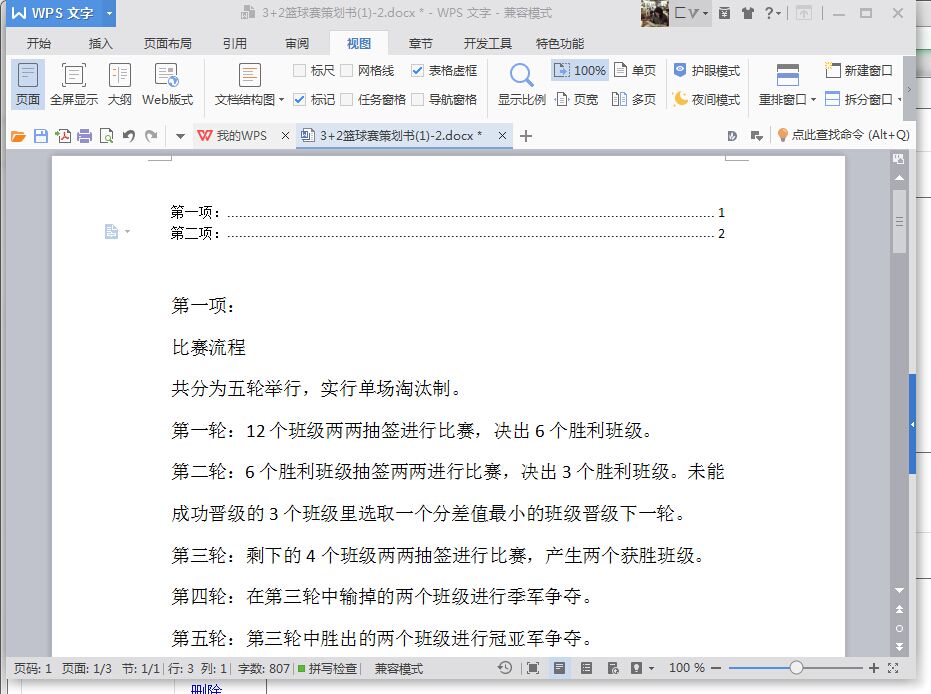Screen dimensions: 931x694
Task: Uncheck the 表格虚框 checkbox
Action: [417, 71]
